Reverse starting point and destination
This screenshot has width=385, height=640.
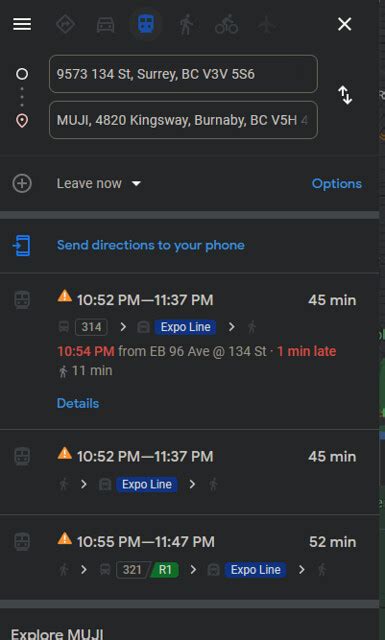345,95
